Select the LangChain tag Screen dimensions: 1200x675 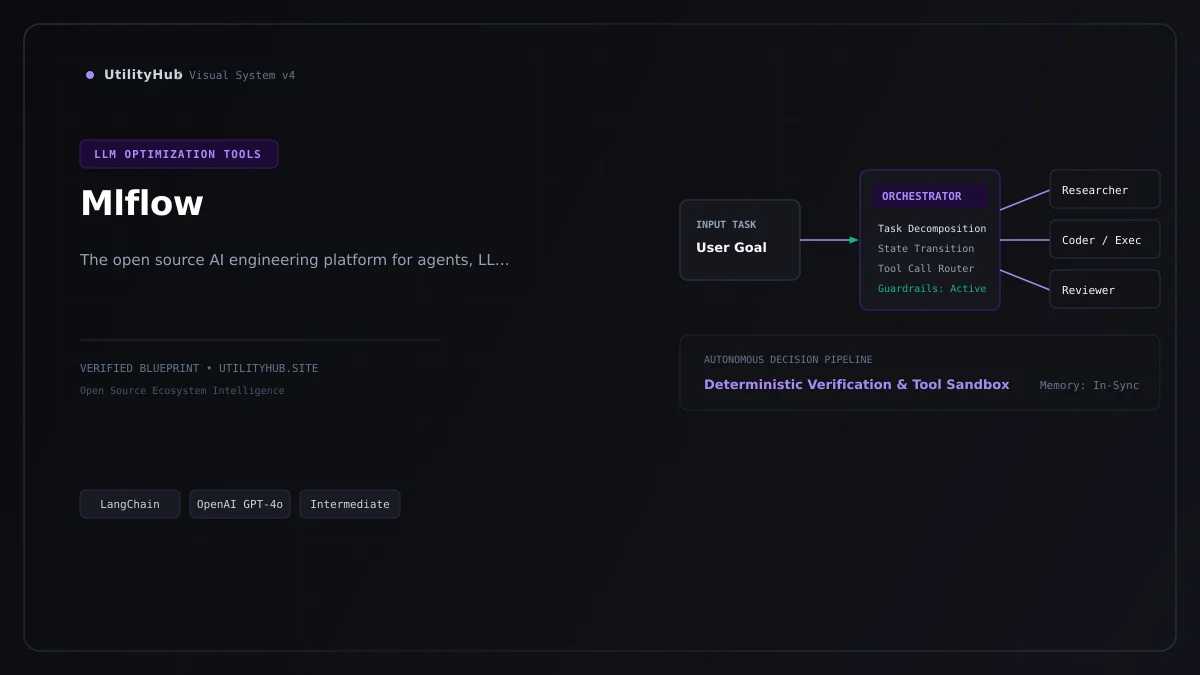130,504
